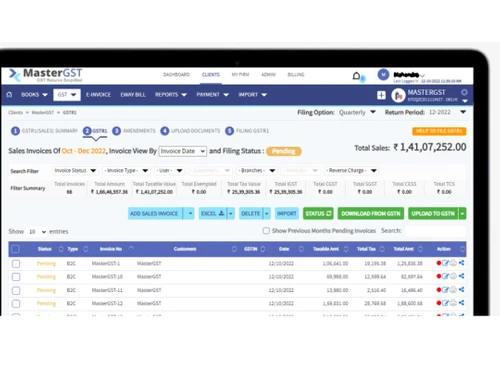
Task: Click the Delete button
Action: 251,213
